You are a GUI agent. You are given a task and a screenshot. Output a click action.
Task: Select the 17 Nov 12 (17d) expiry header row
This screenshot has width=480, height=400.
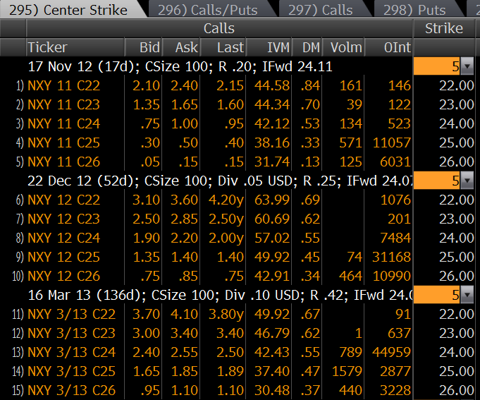[180, 66]
